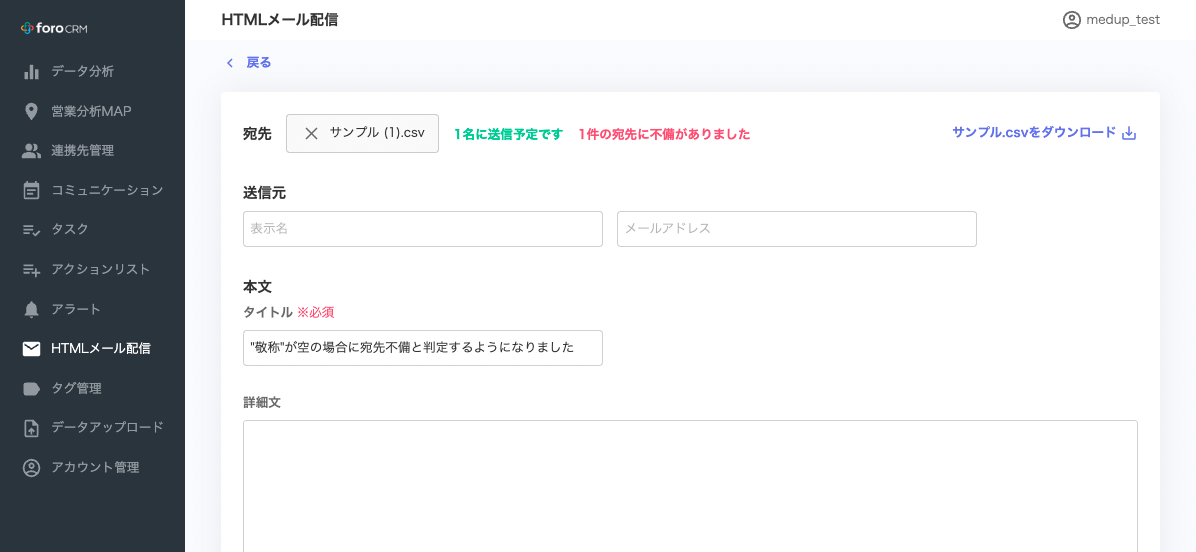Click the データアップロード file upload icon
Screen dimensions: 1196x552
point(31,428)
